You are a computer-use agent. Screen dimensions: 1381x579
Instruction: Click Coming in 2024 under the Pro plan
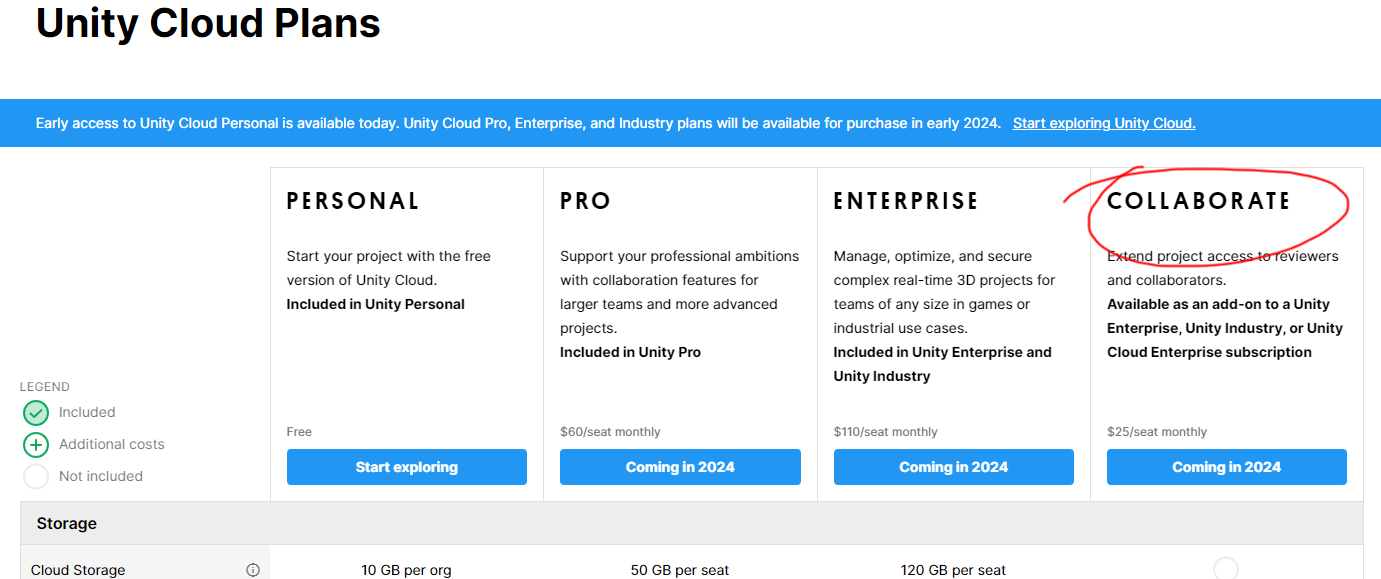click(x=680, y=467)
